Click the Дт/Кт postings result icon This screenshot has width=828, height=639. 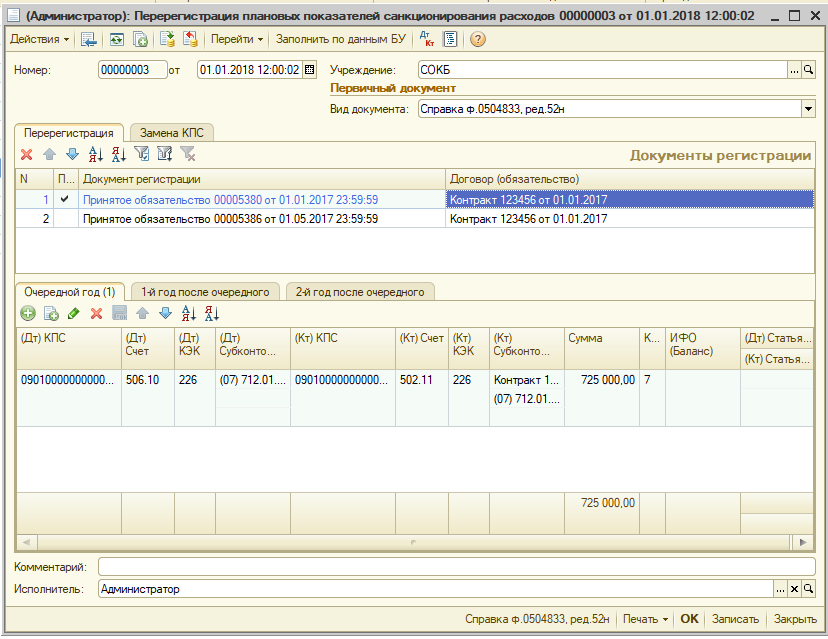[428, 39]
